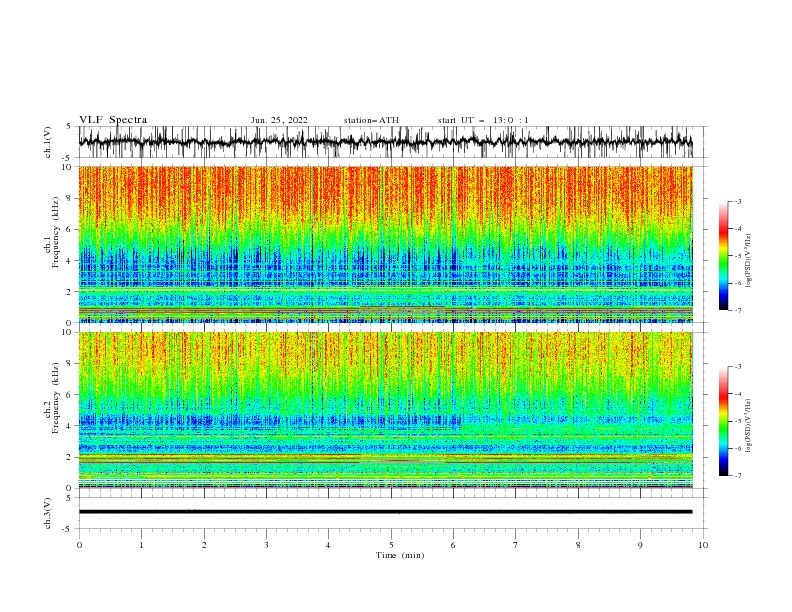Click the ch.2 spectrogram panel
The height and width of the screenshot is (612, 792).
point(386,410)
